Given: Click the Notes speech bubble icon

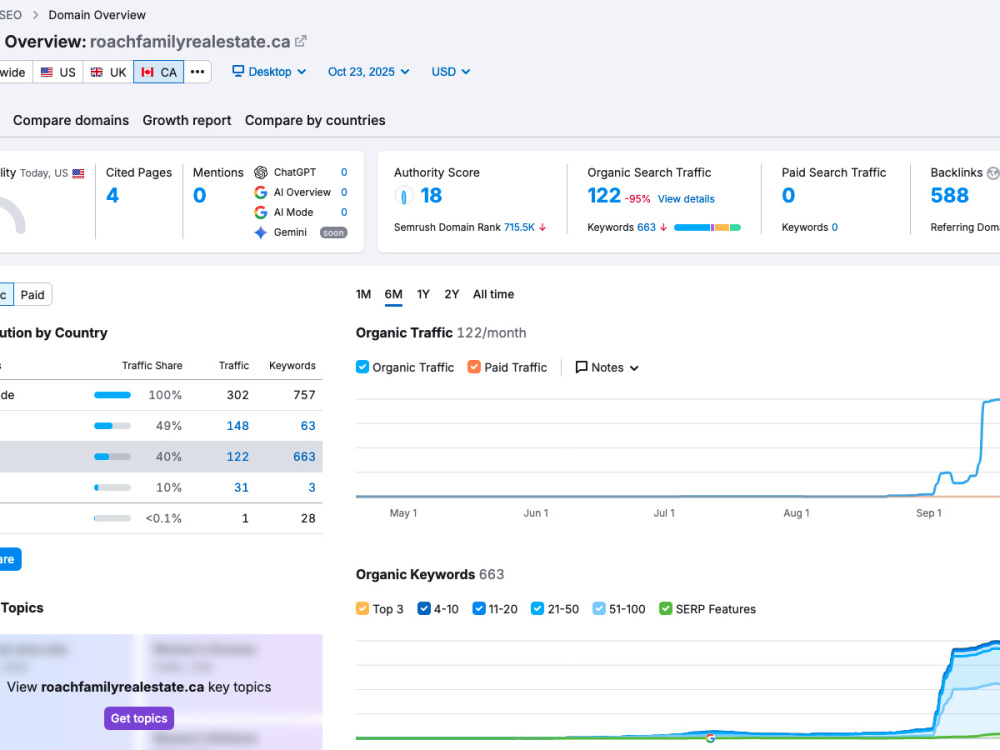Looking at the screenshot, I should pyautogui.click(x=581, y=367).
